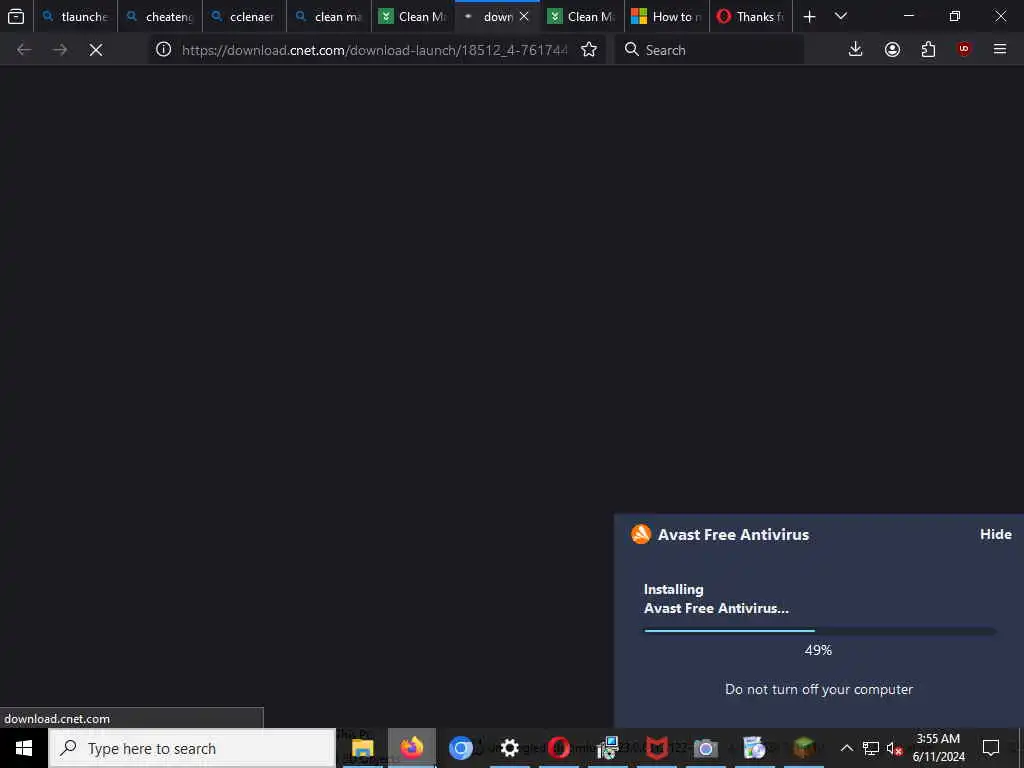Image resolution: width=1024 pixels, height=768 pixels.
Task: Open the disc installer taskbar icon
Action: 754,748
